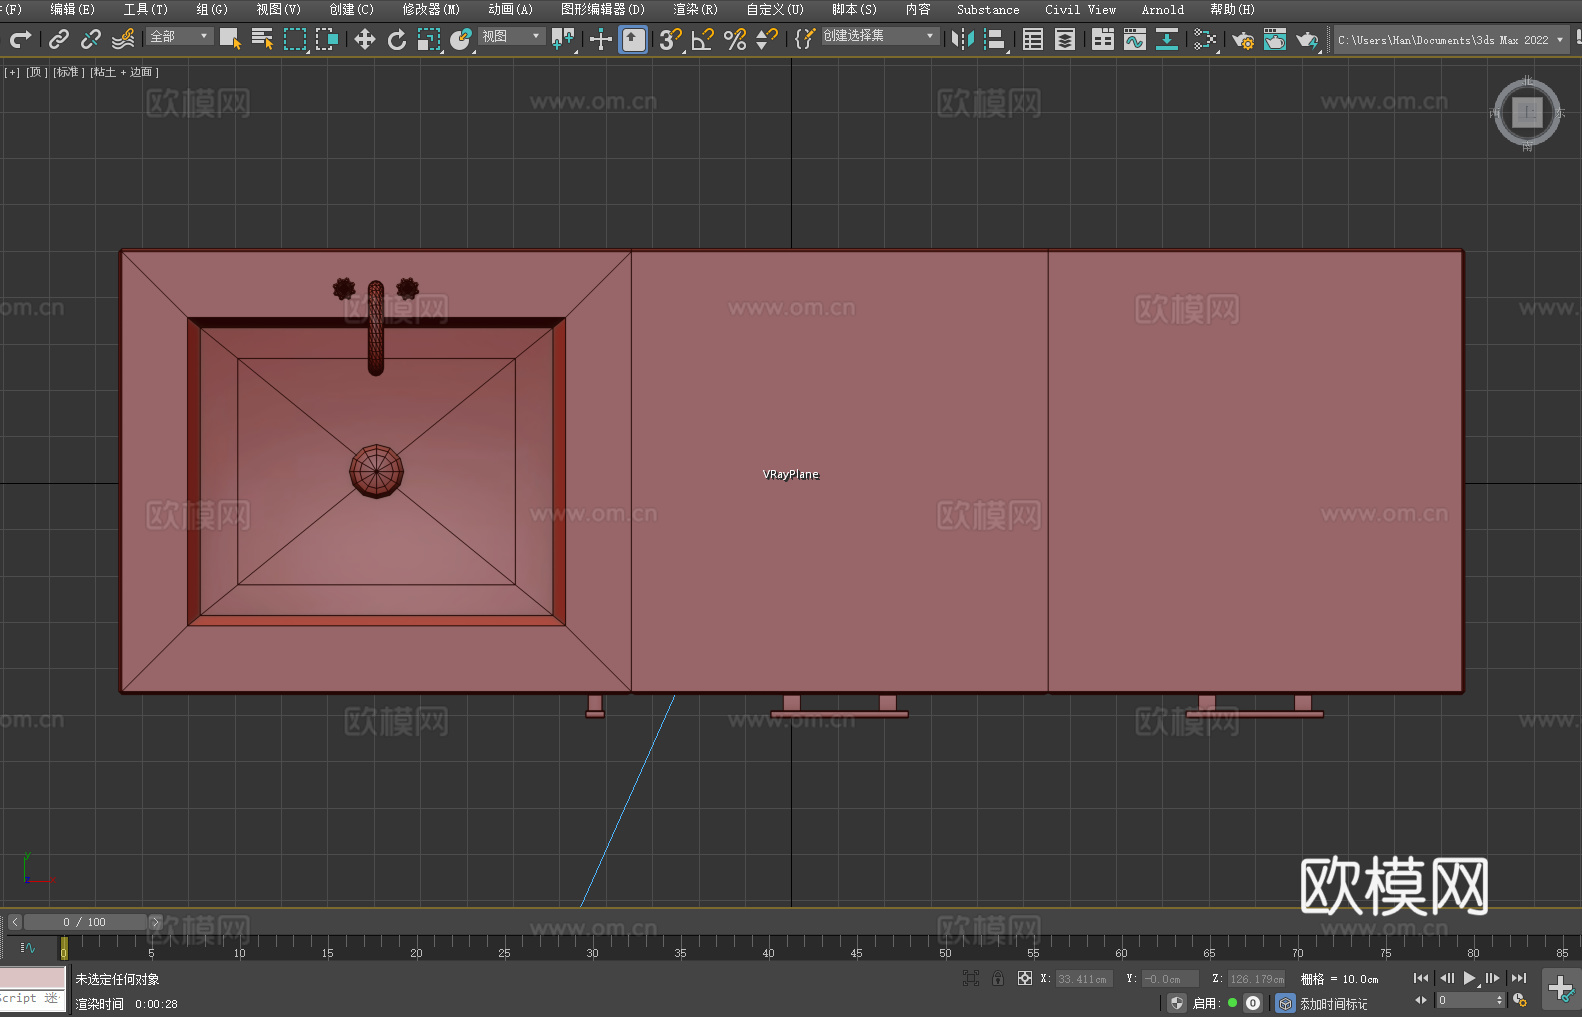Image resolution: width=1582 pixels, height=1017 pixels.
Task: Click the teal Batch Save icon beside Curve Editor
Action: (x=1167, y=39)
